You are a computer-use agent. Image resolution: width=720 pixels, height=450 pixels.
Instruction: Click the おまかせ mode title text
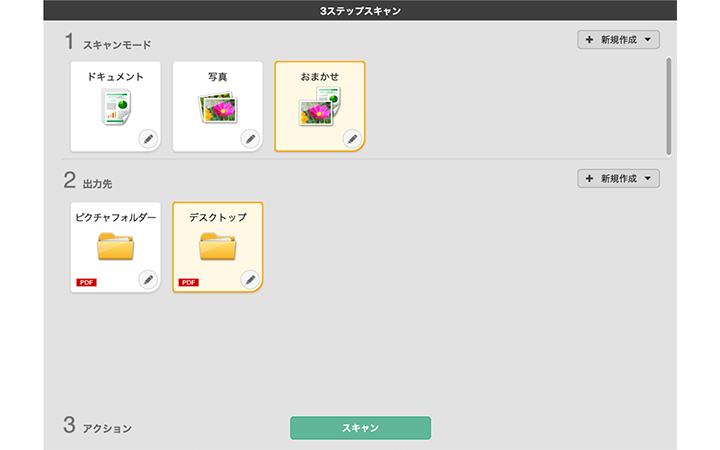tap(320, 77)
